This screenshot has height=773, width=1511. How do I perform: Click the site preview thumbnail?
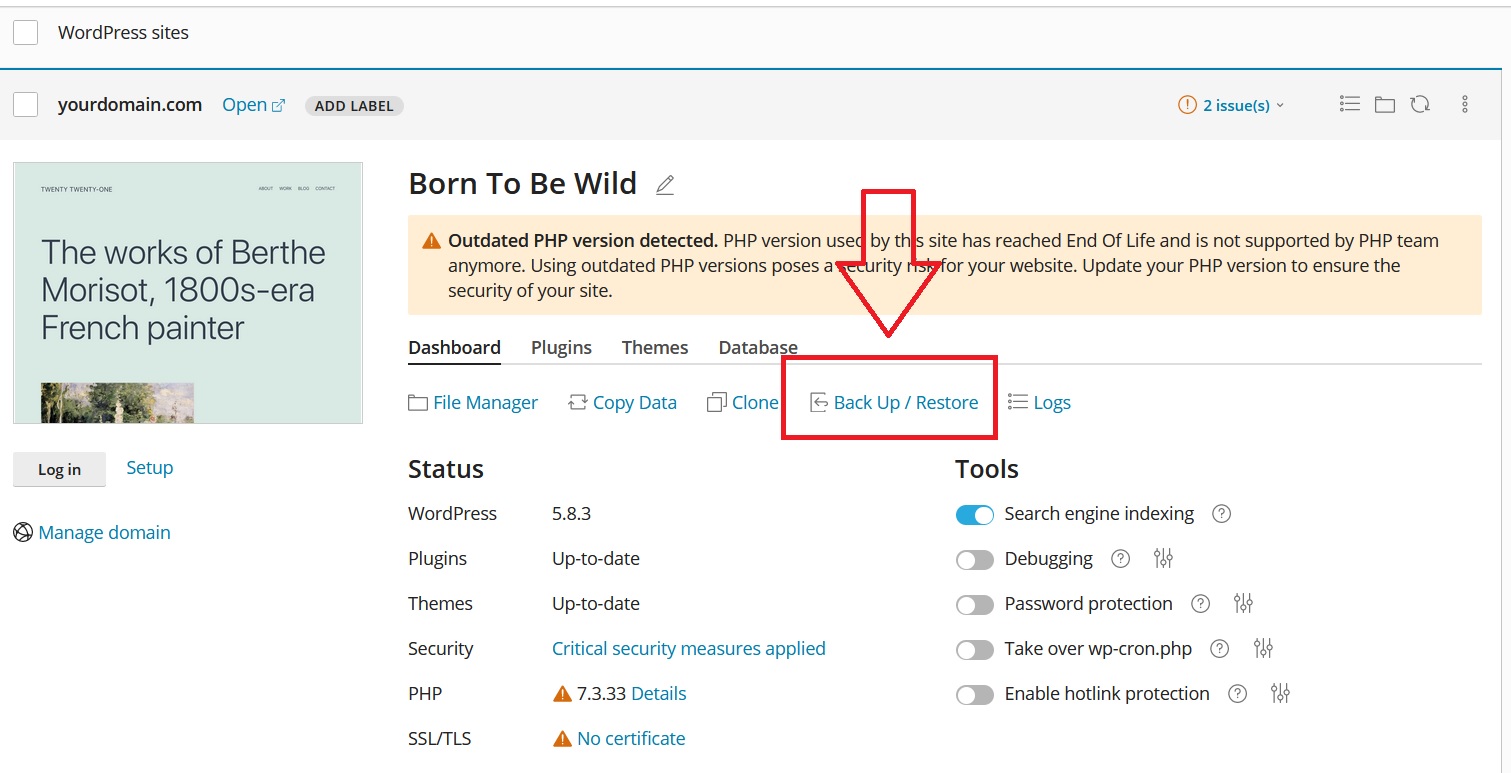tap(188, 292)
